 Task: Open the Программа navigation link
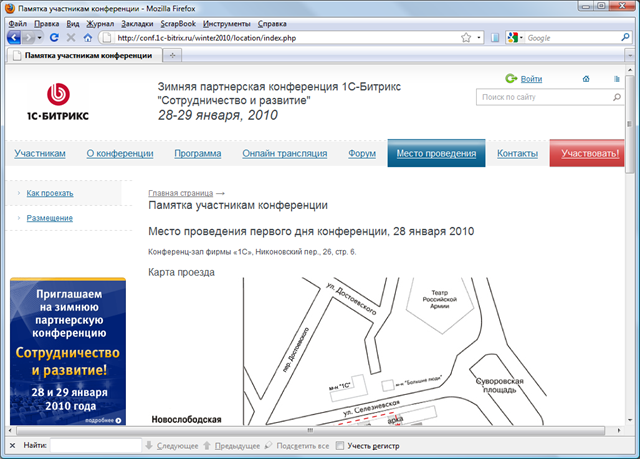pyautogui.click(x=198, y=153)
